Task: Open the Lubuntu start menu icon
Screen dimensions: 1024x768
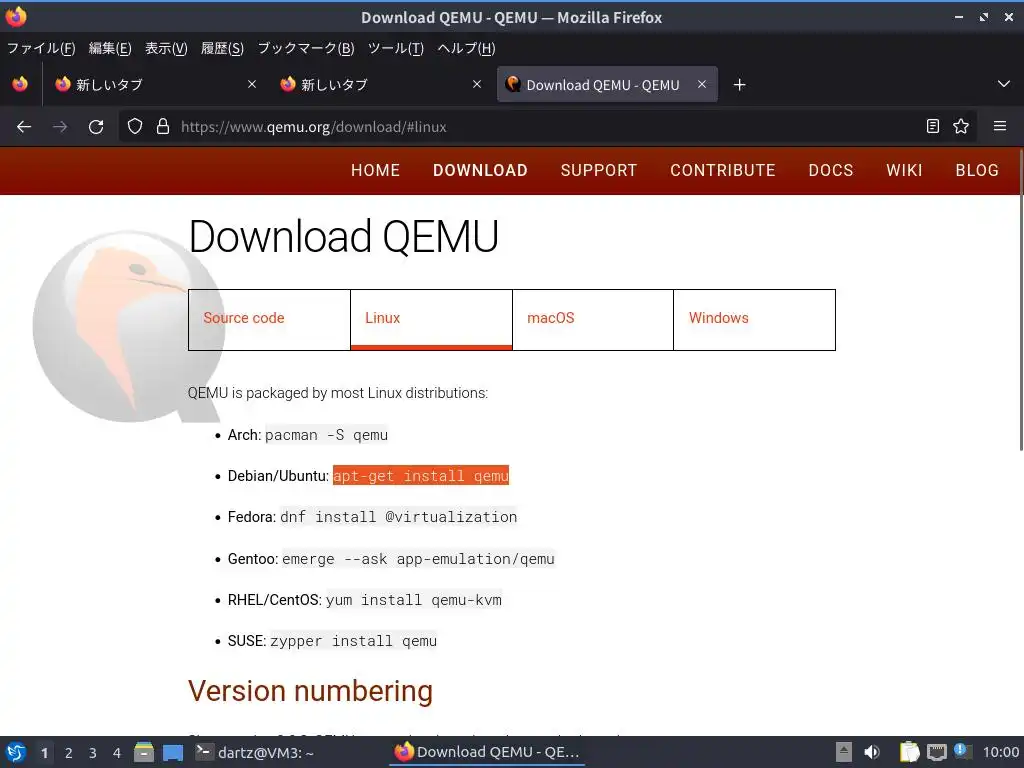Action: [16, 752]
